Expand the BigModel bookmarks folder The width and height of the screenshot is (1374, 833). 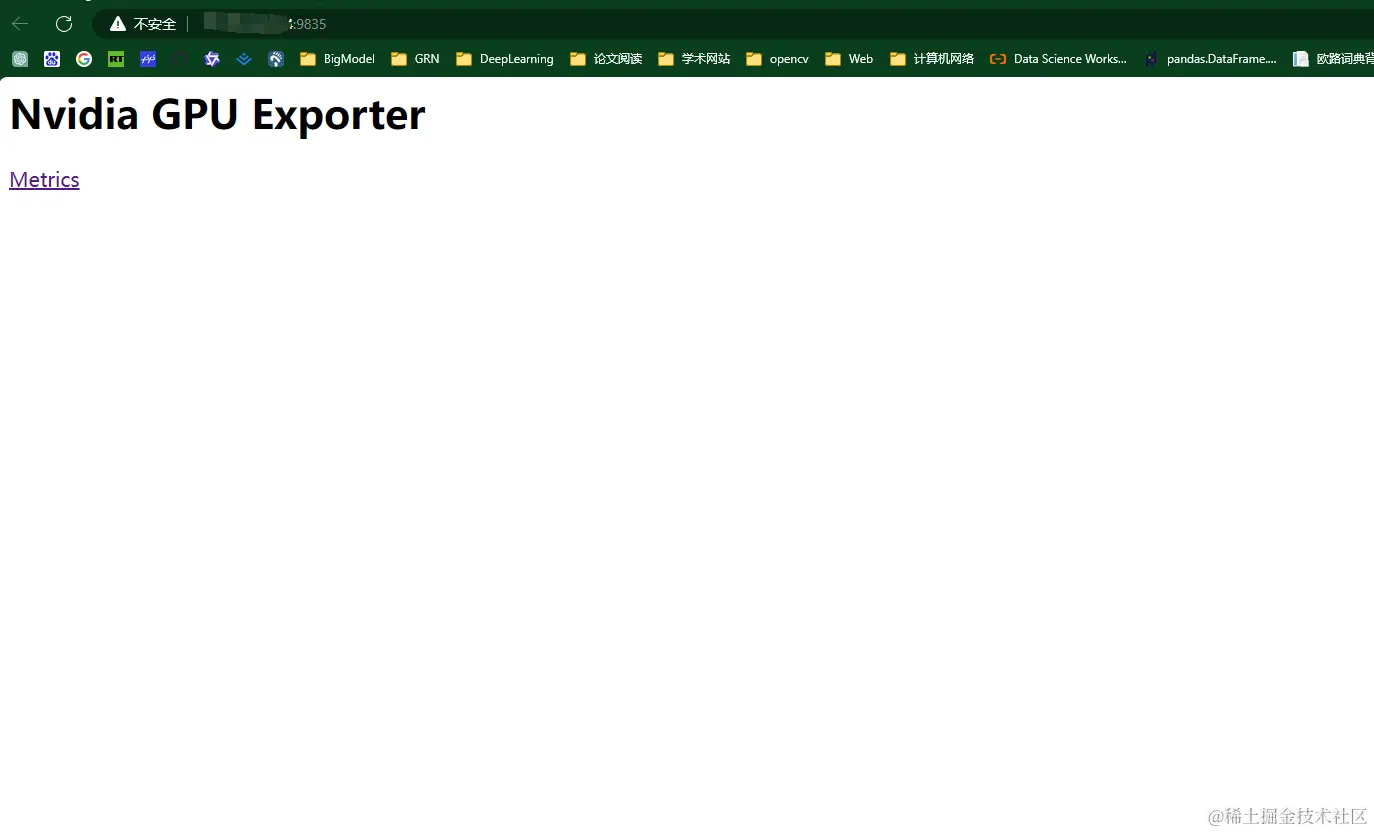(337, 59)
